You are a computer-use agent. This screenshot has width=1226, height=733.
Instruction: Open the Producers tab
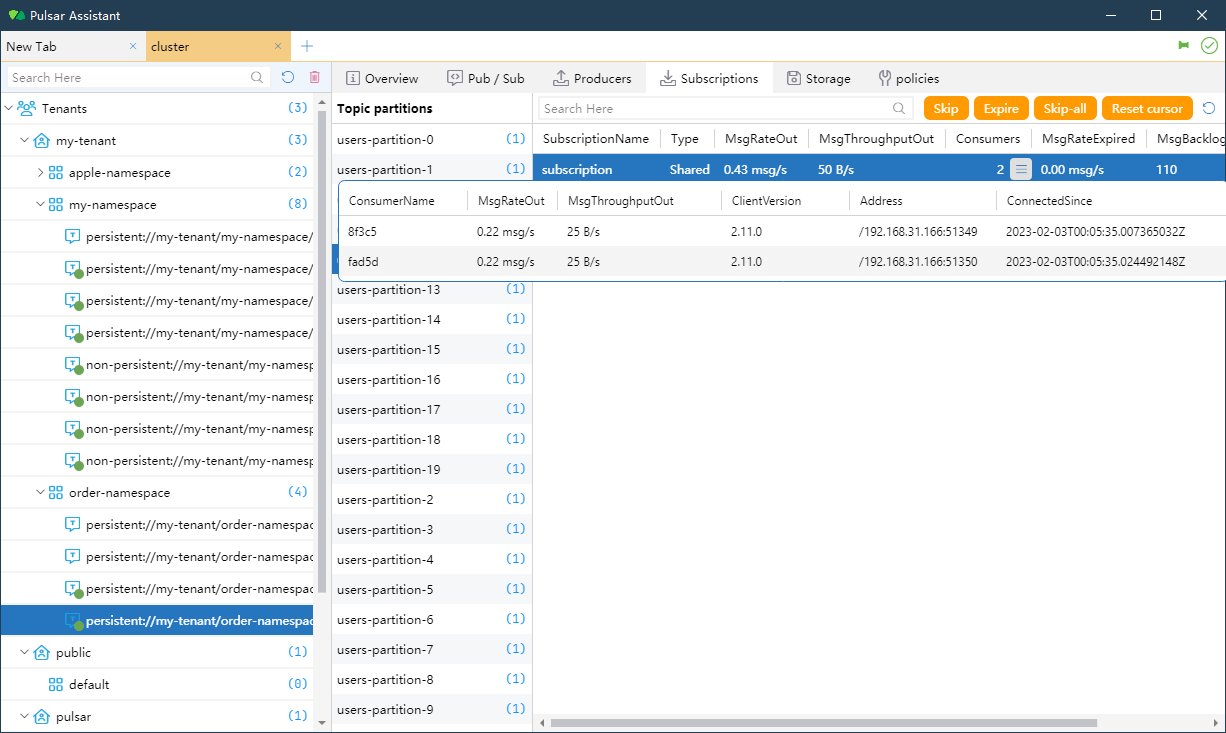594,78
